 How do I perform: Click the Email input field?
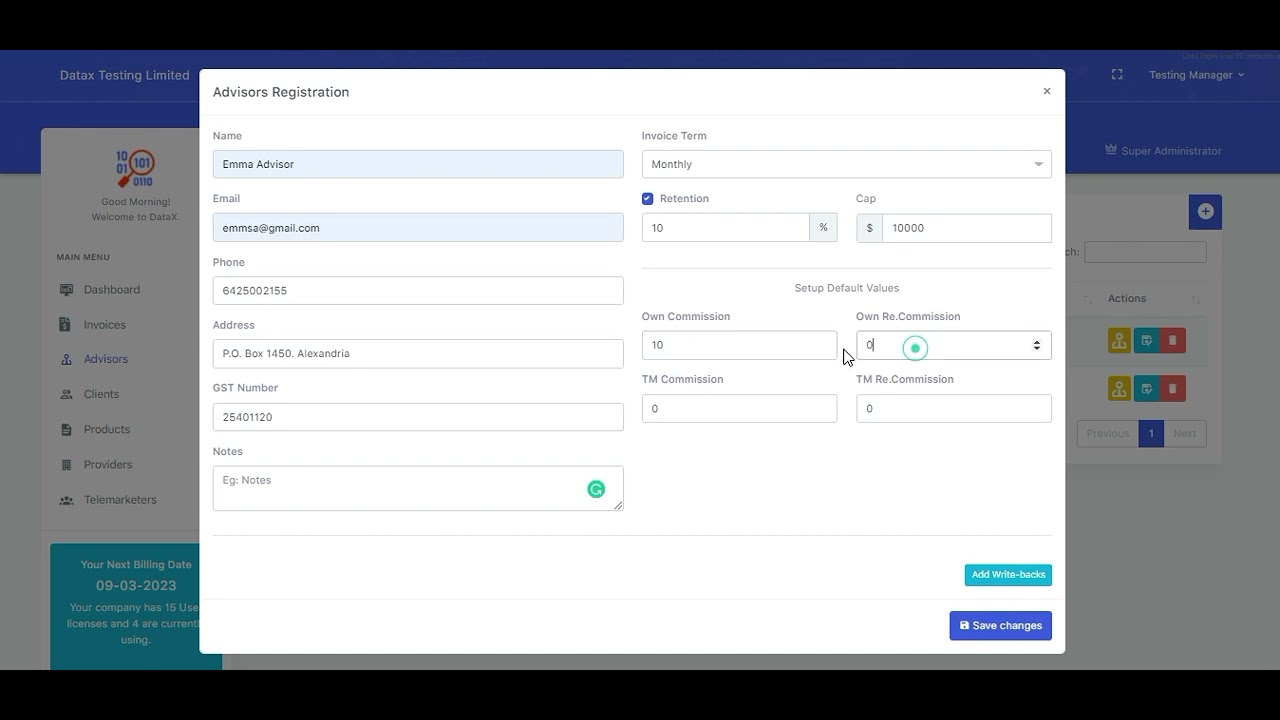click(x=418, y=228)
